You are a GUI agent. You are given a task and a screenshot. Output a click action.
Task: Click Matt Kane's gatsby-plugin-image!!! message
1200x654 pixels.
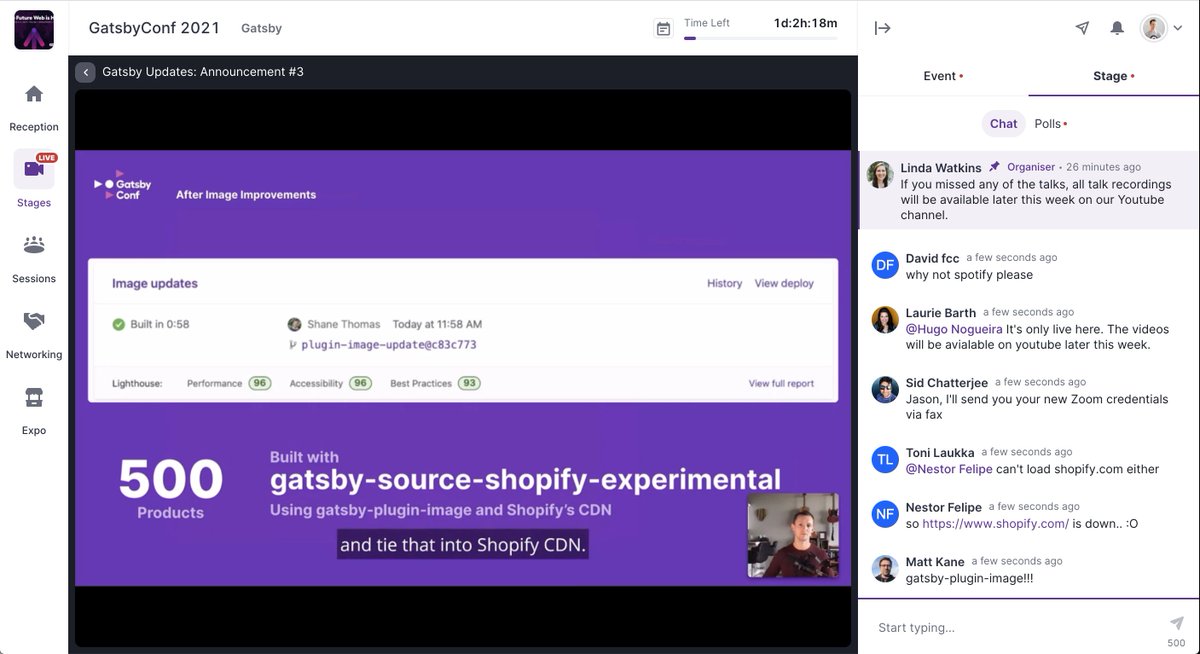[970, 578]
